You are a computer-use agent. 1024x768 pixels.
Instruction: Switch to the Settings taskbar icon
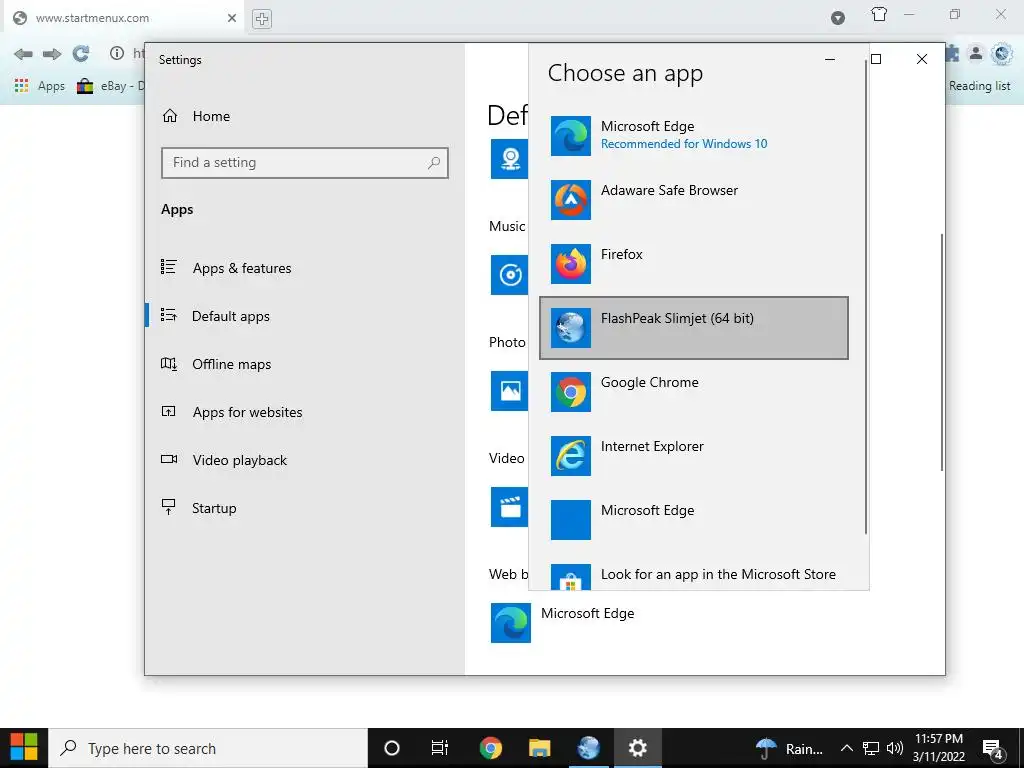click(637, 748)
